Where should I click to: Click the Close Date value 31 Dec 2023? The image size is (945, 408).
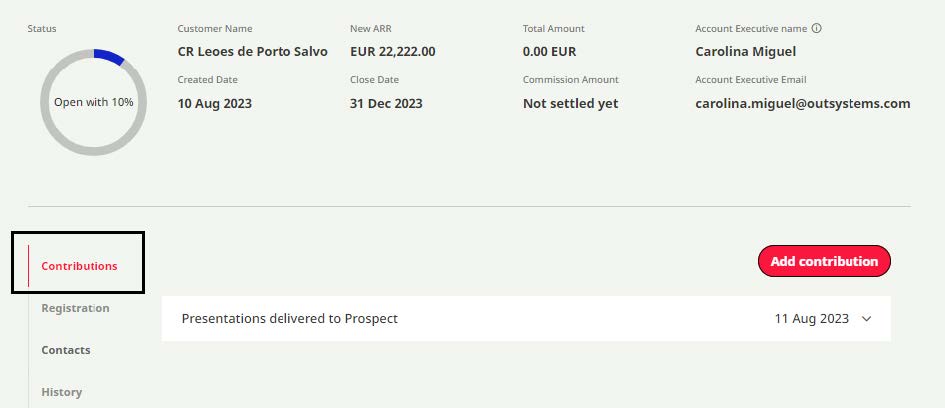click(386, 103)
